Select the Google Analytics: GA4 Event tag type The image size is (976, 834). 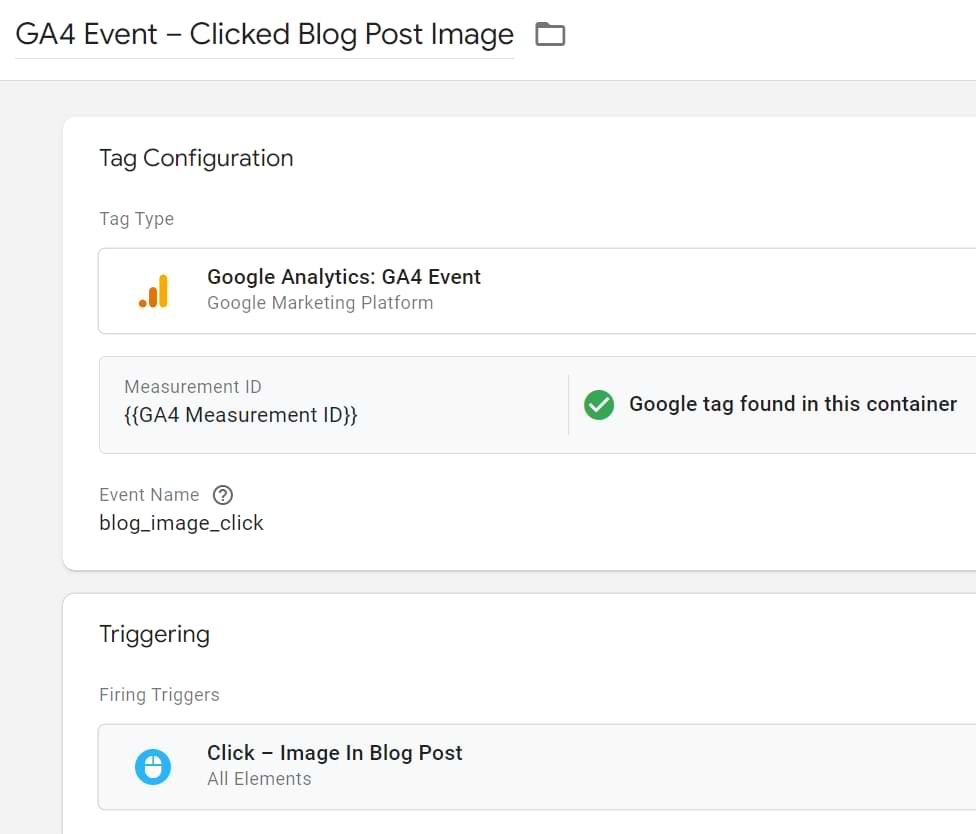point(344,277)
